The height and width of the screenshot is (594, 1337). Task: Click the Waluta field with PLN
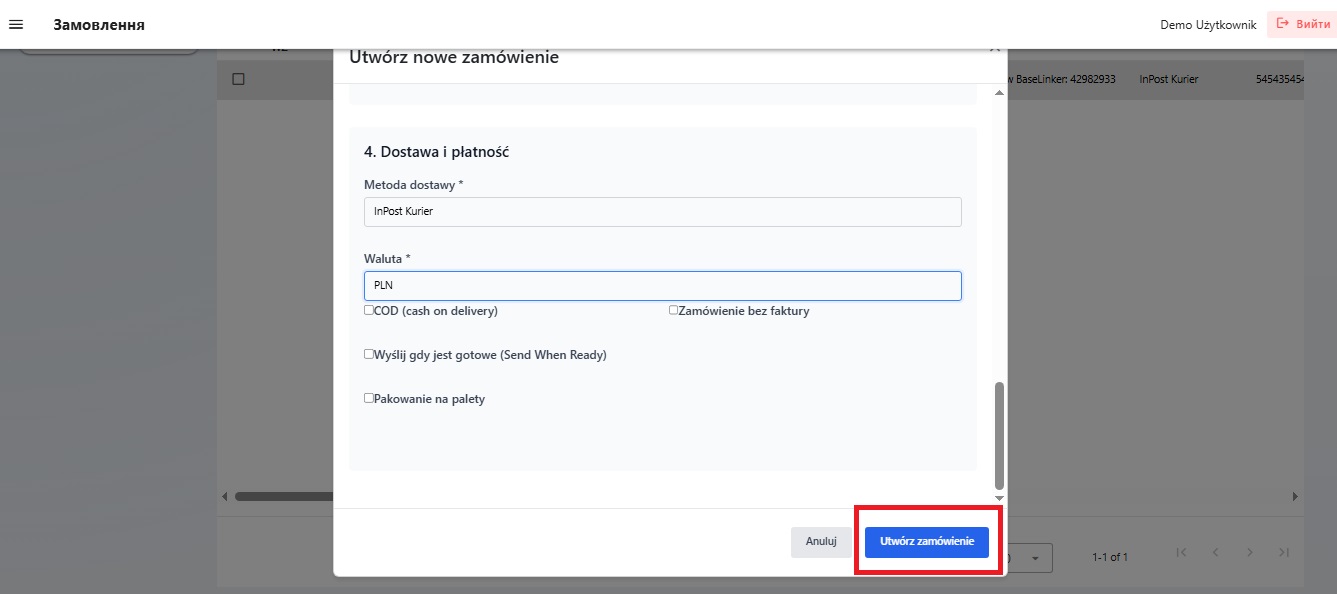662,286
